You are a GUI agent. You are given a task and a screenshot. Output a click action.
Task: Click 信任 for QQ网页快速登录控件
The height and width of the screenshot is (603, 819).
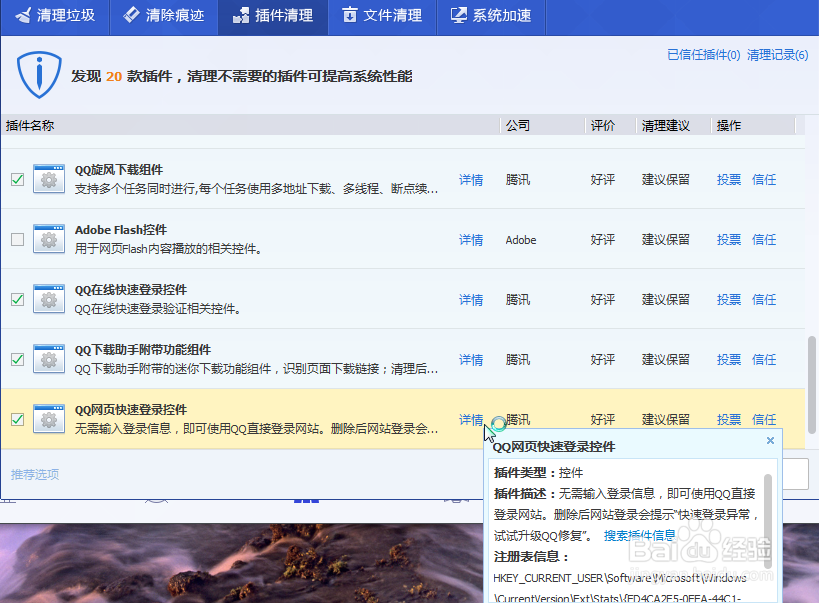(x=764, y=420)
